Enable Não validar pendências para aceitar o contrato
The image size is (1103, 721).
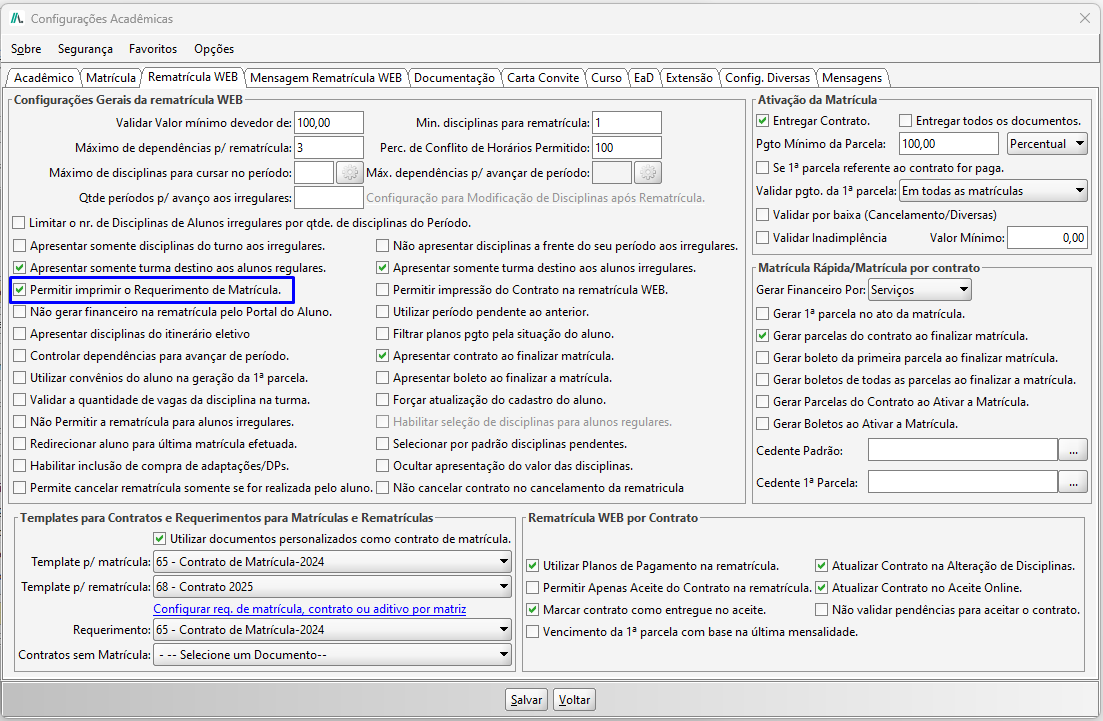point(822,610)
